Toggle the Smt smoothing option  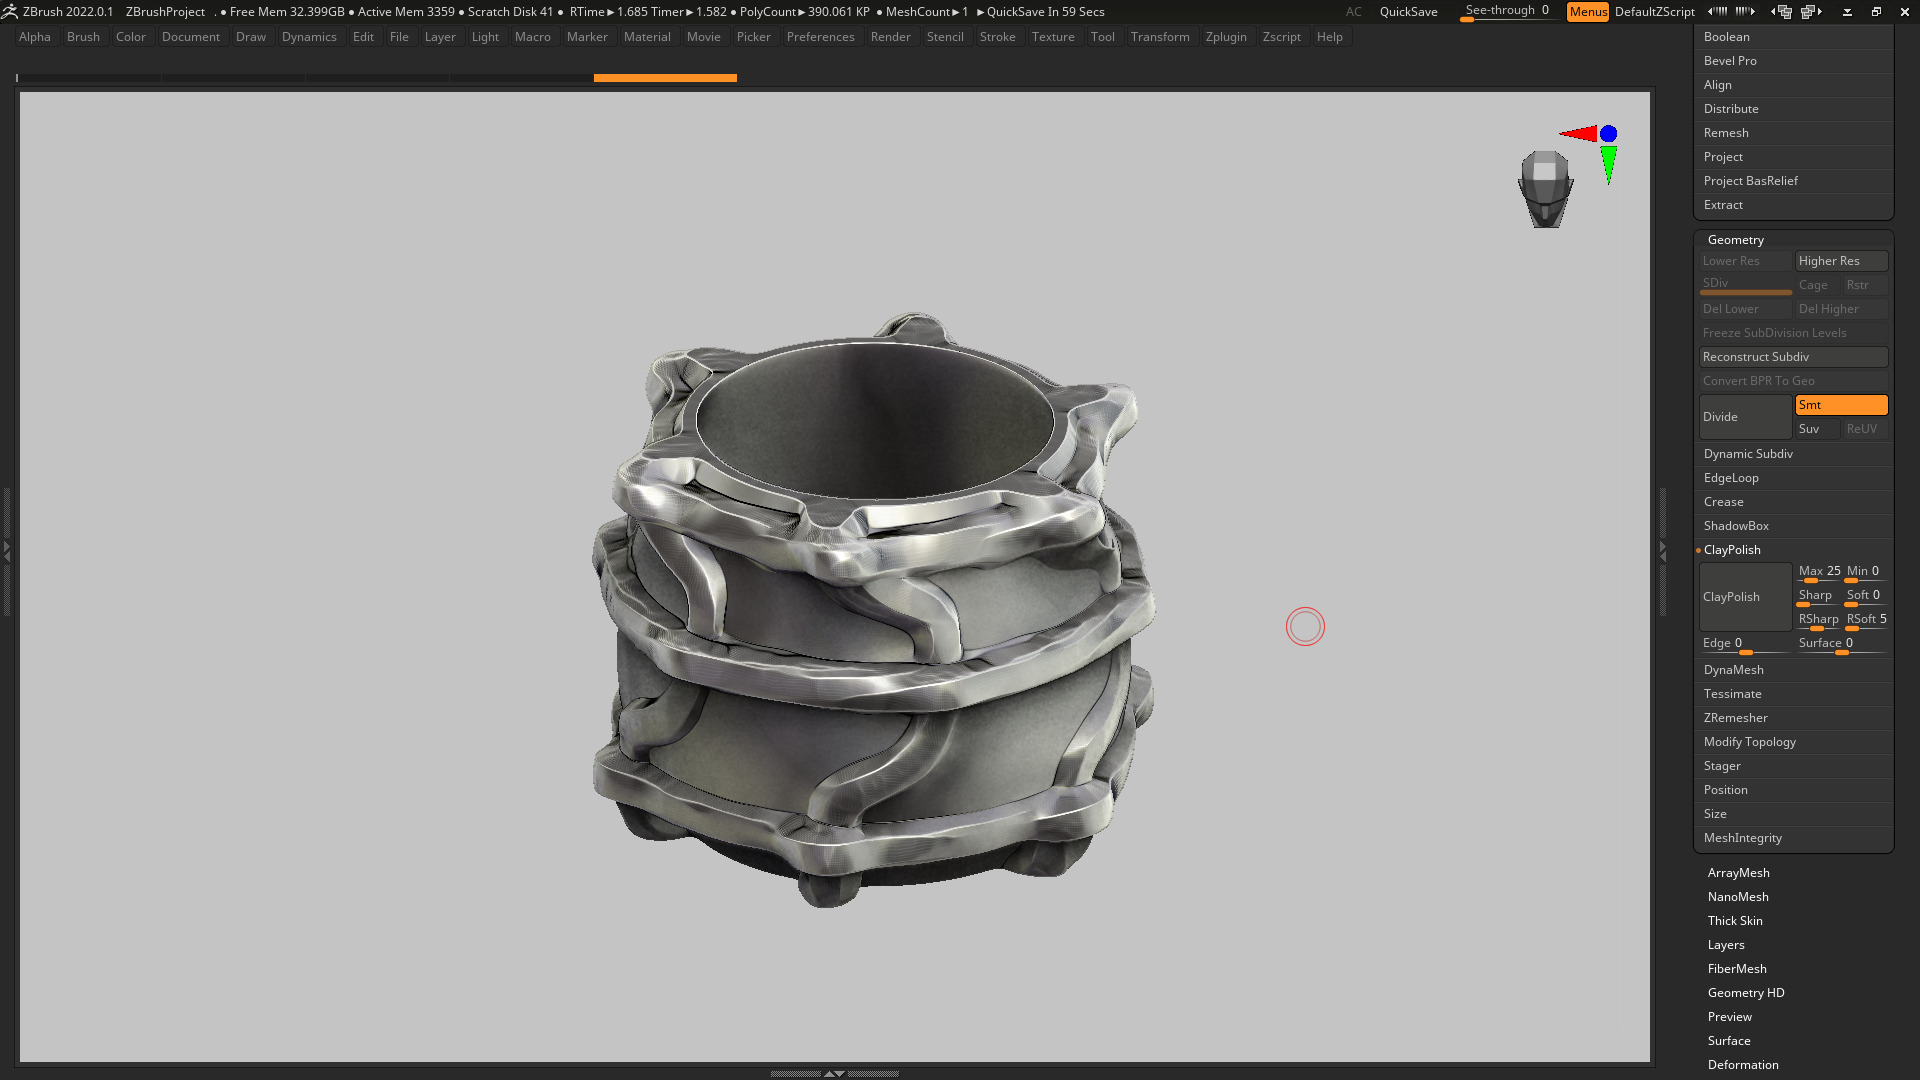[x=1841, y=405]
